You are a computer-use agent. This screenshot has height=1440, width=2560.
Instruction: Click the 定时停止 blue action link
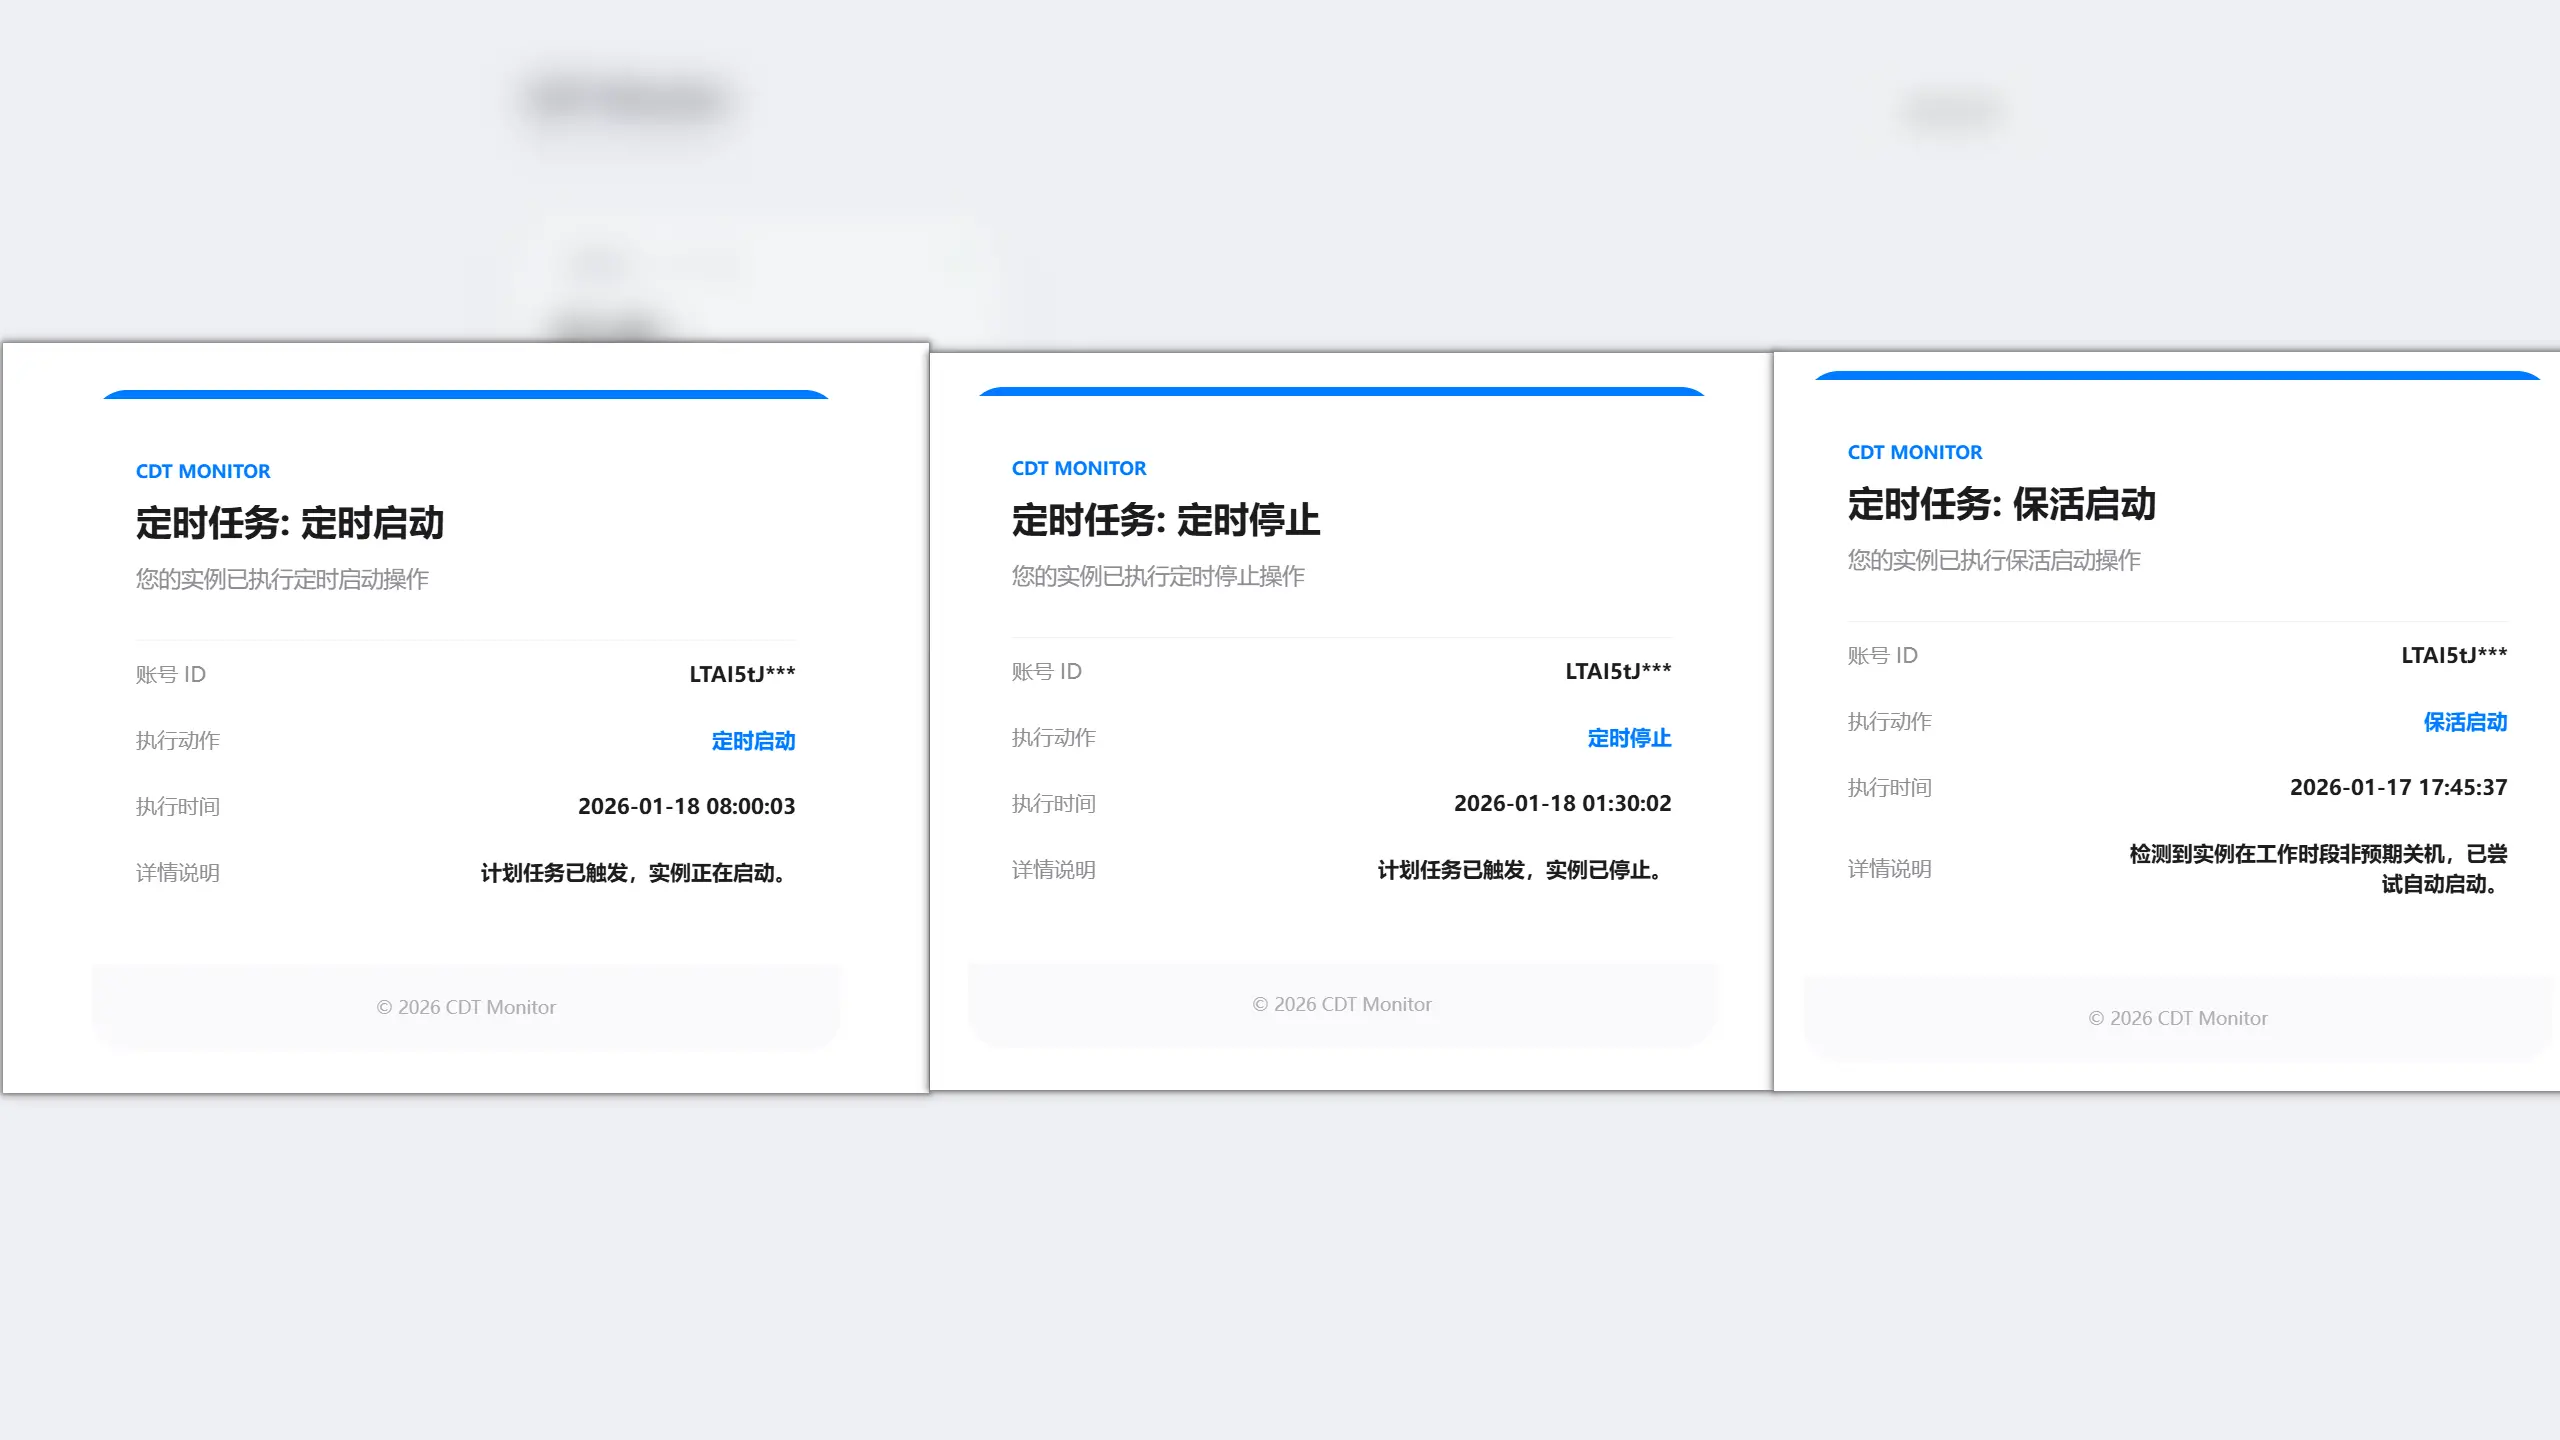click(1628, 738)
